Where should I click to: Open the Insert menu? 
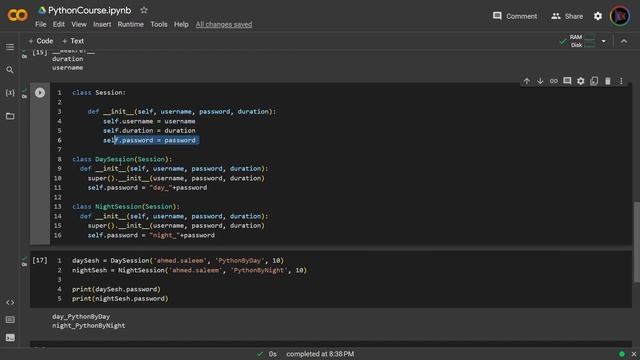pyautogui.click(x=102, y=24)
